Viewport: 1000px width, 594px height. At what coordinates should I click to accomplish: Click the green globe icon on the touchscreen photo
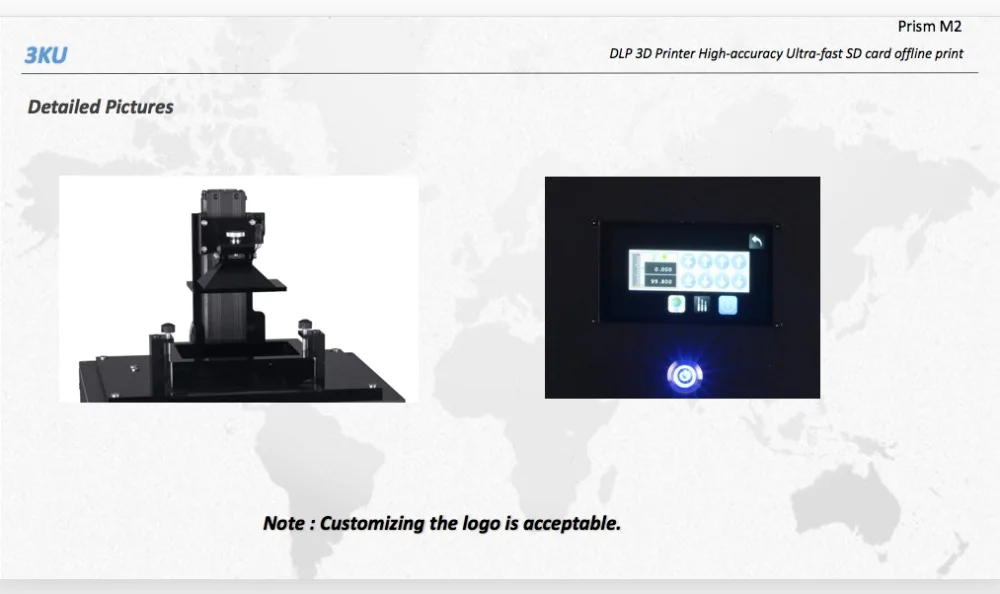(x=676, y=304)
